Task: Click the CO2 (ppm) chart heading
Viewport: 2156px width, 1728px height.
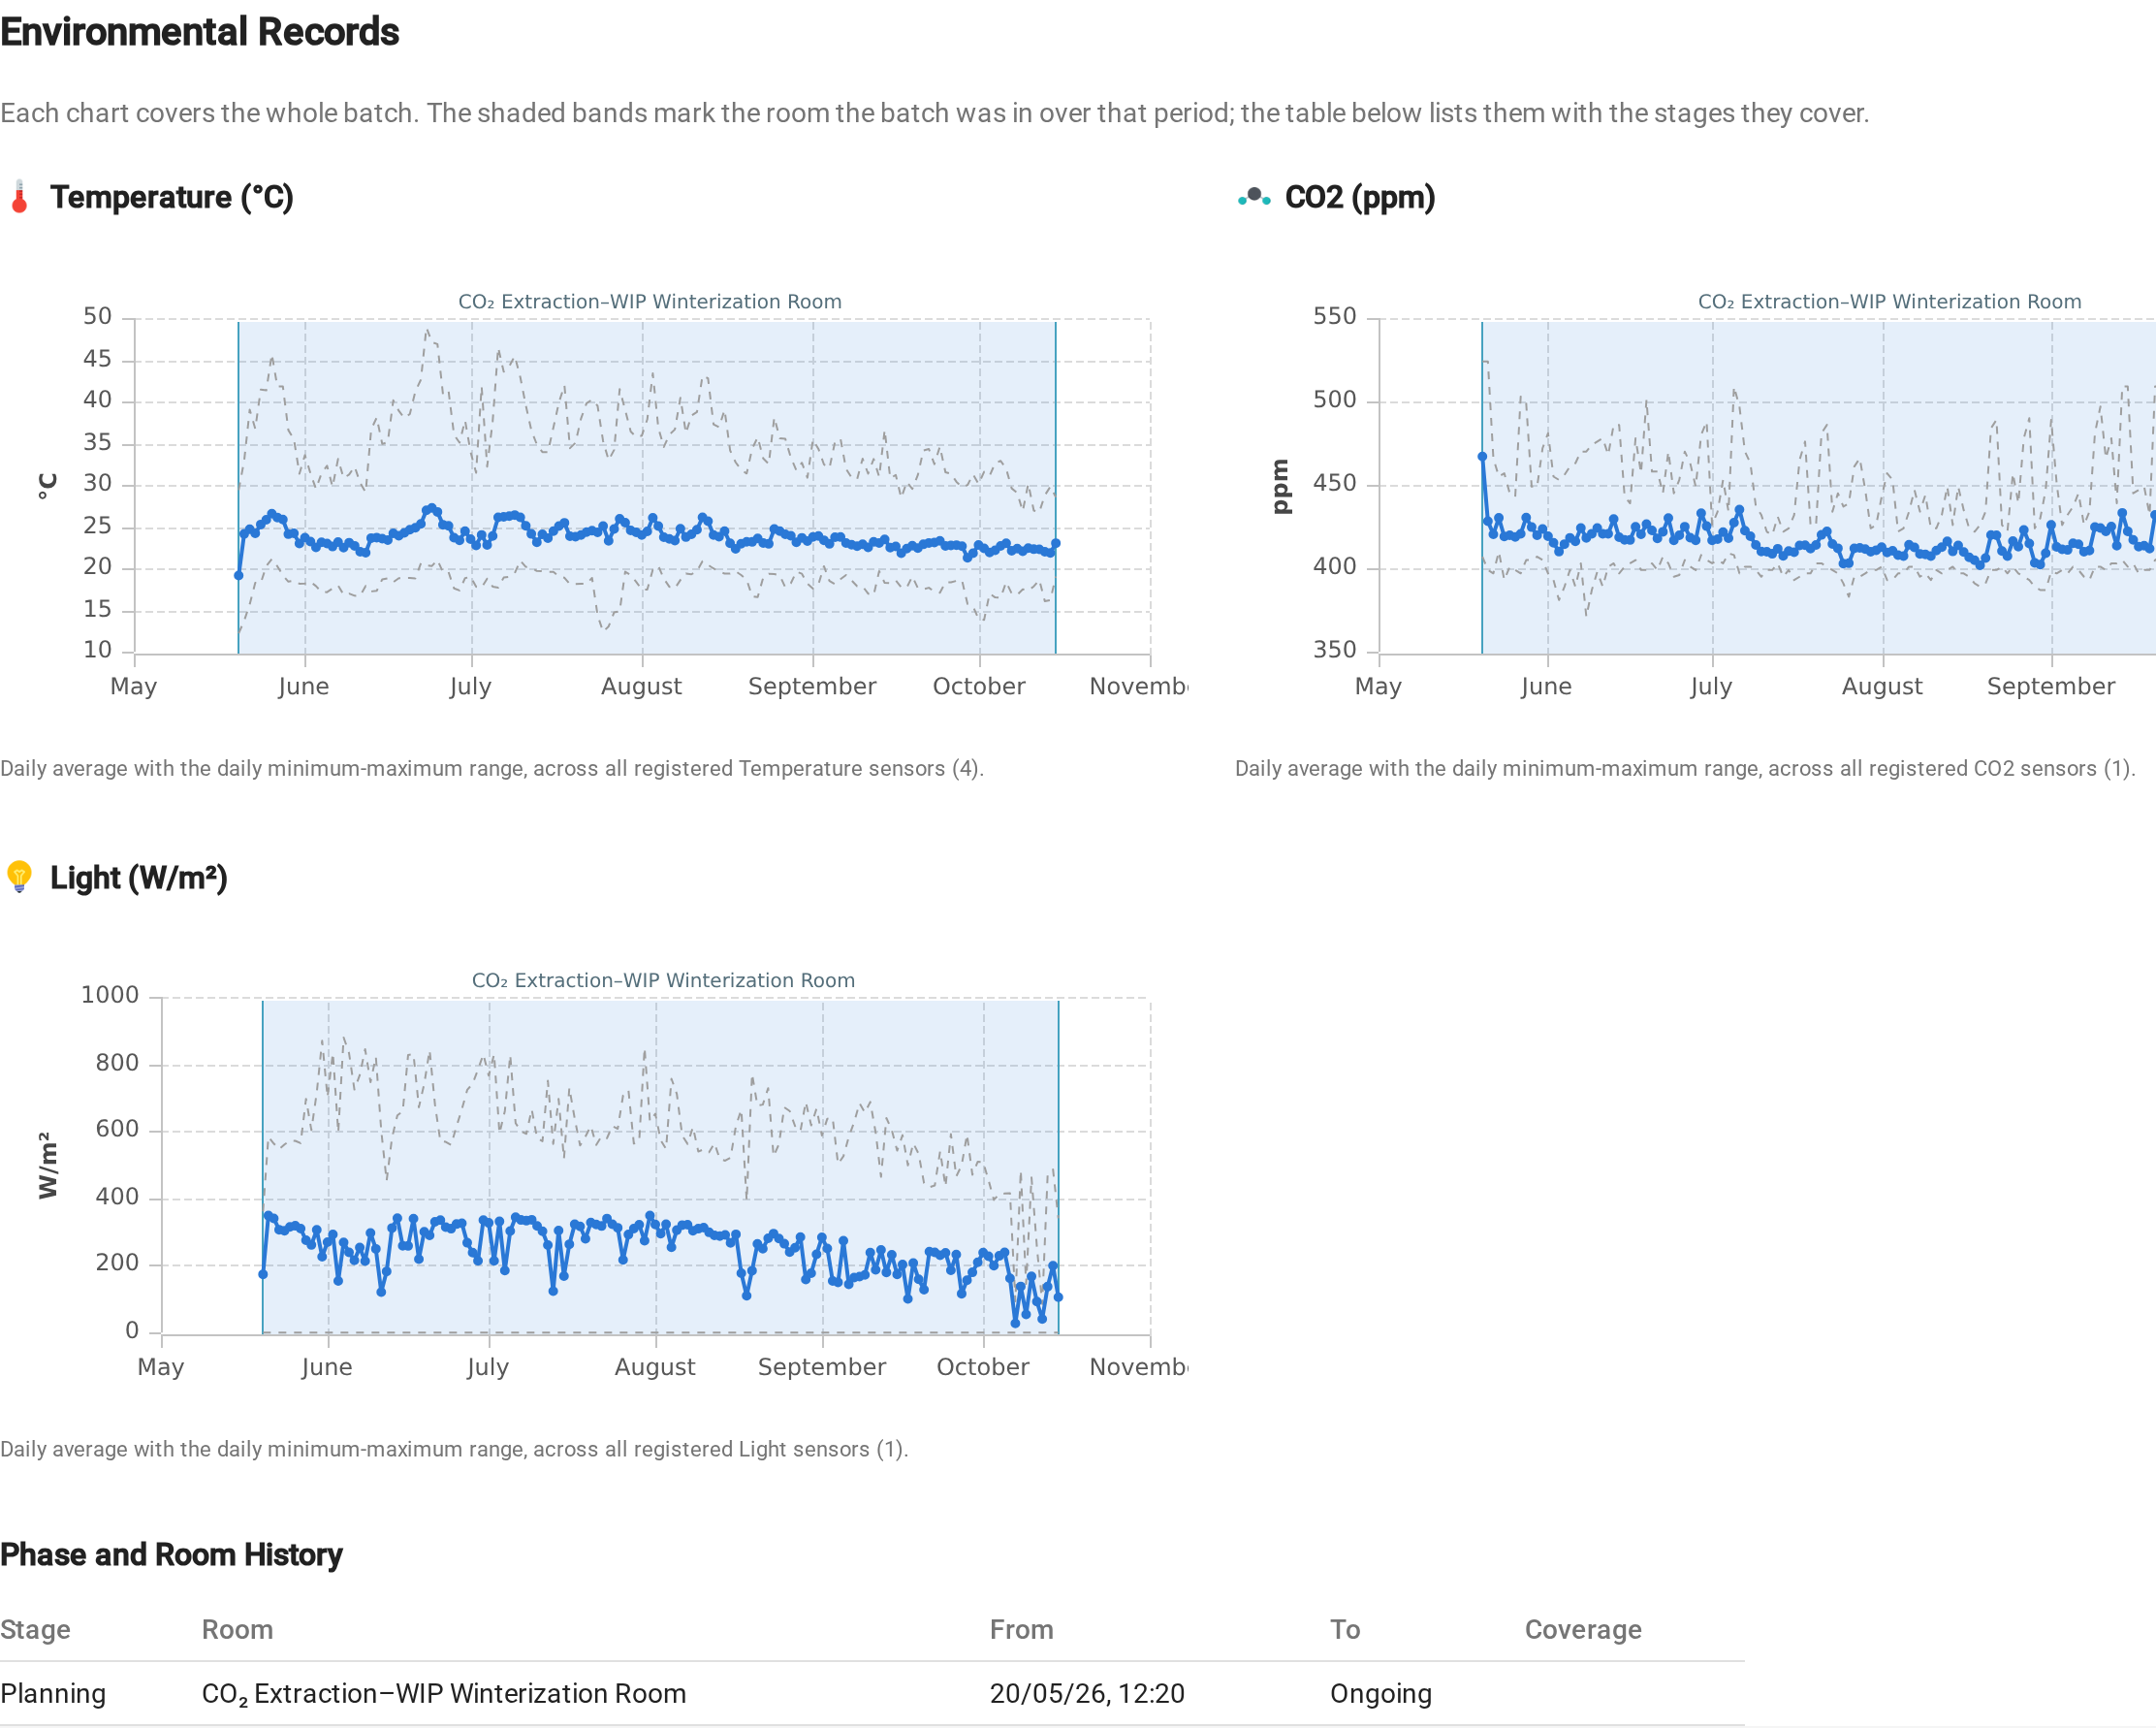Action: [1360, 197]
